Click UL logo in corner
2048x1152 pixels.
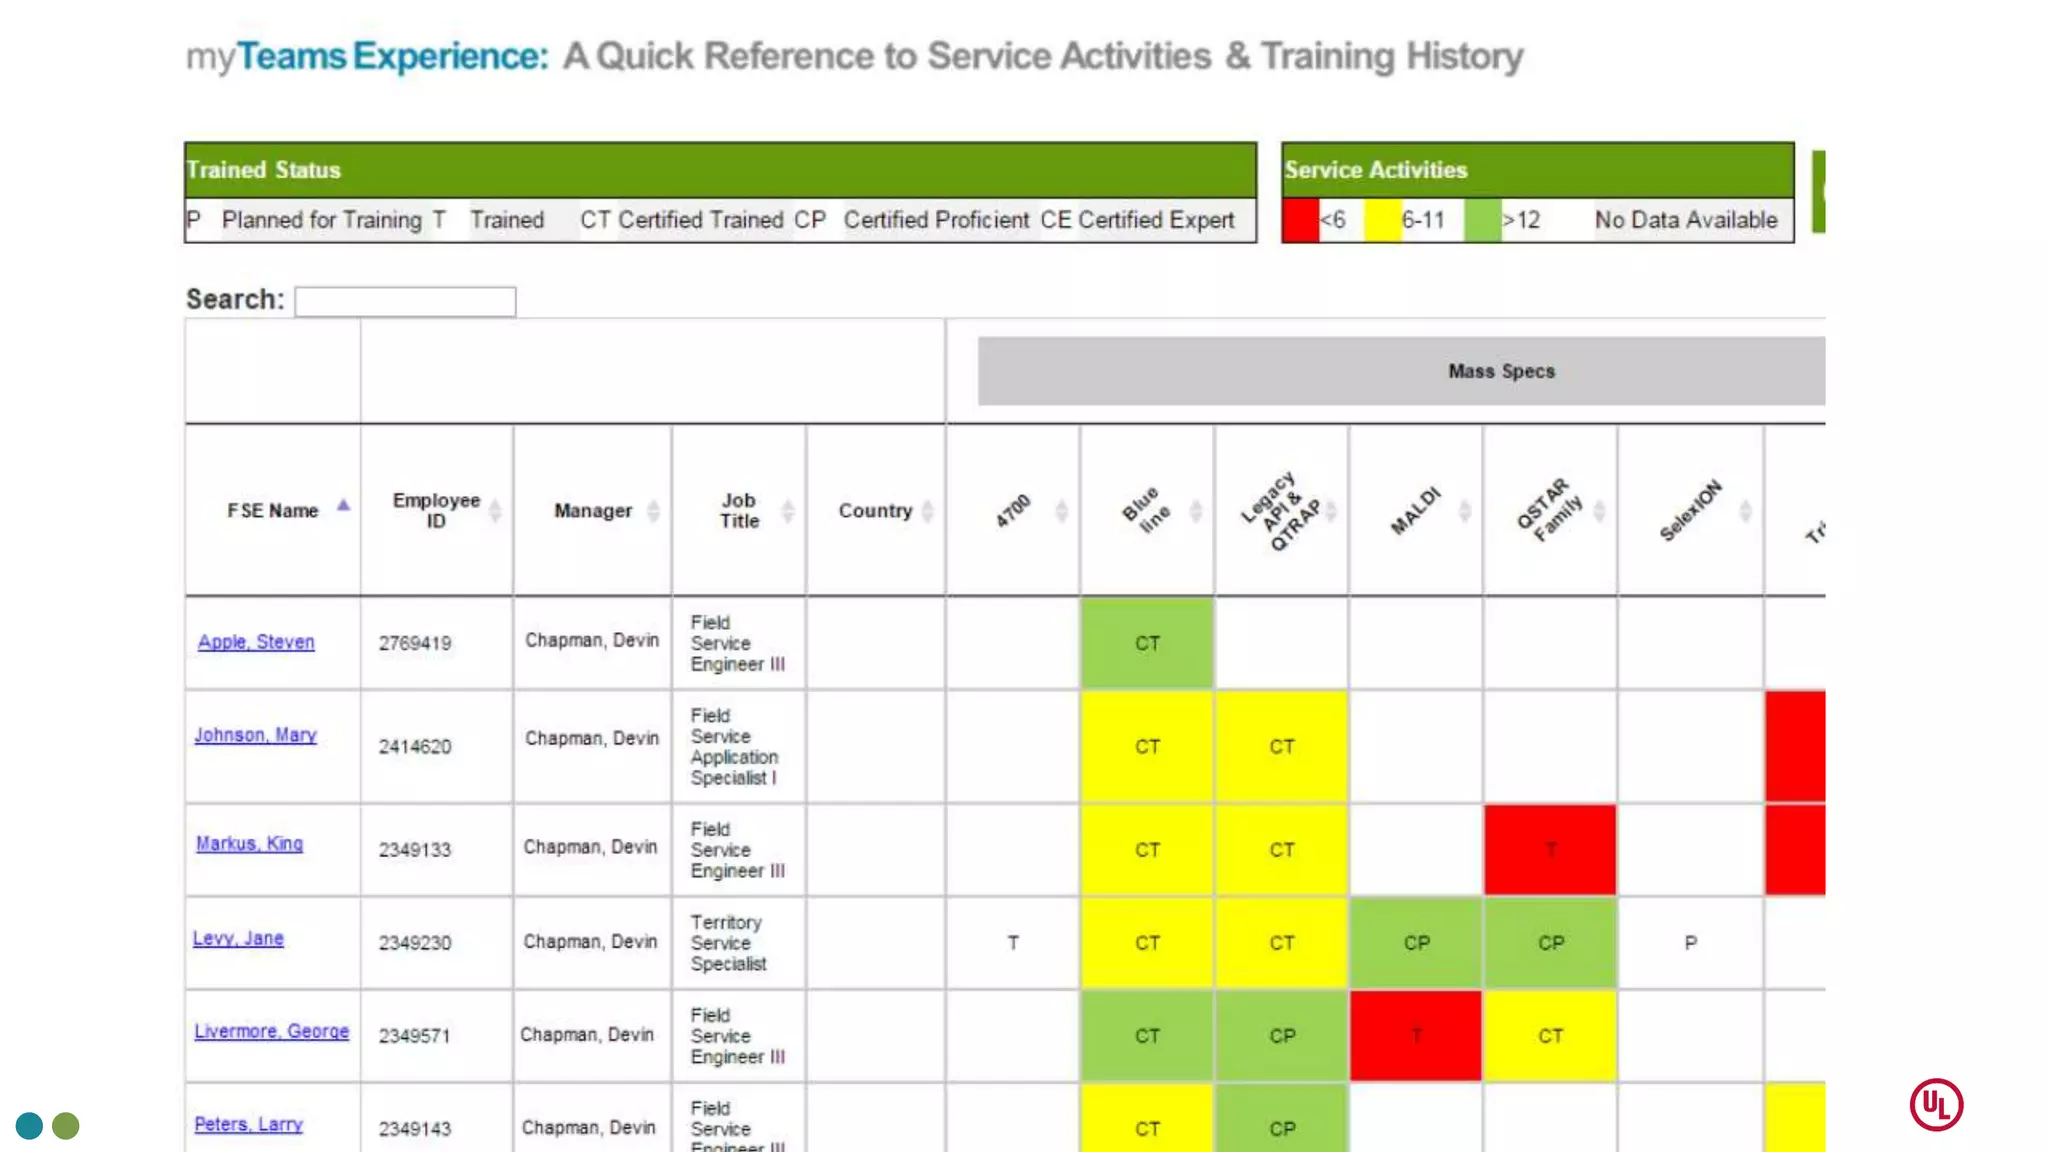pos(1936,1105)
